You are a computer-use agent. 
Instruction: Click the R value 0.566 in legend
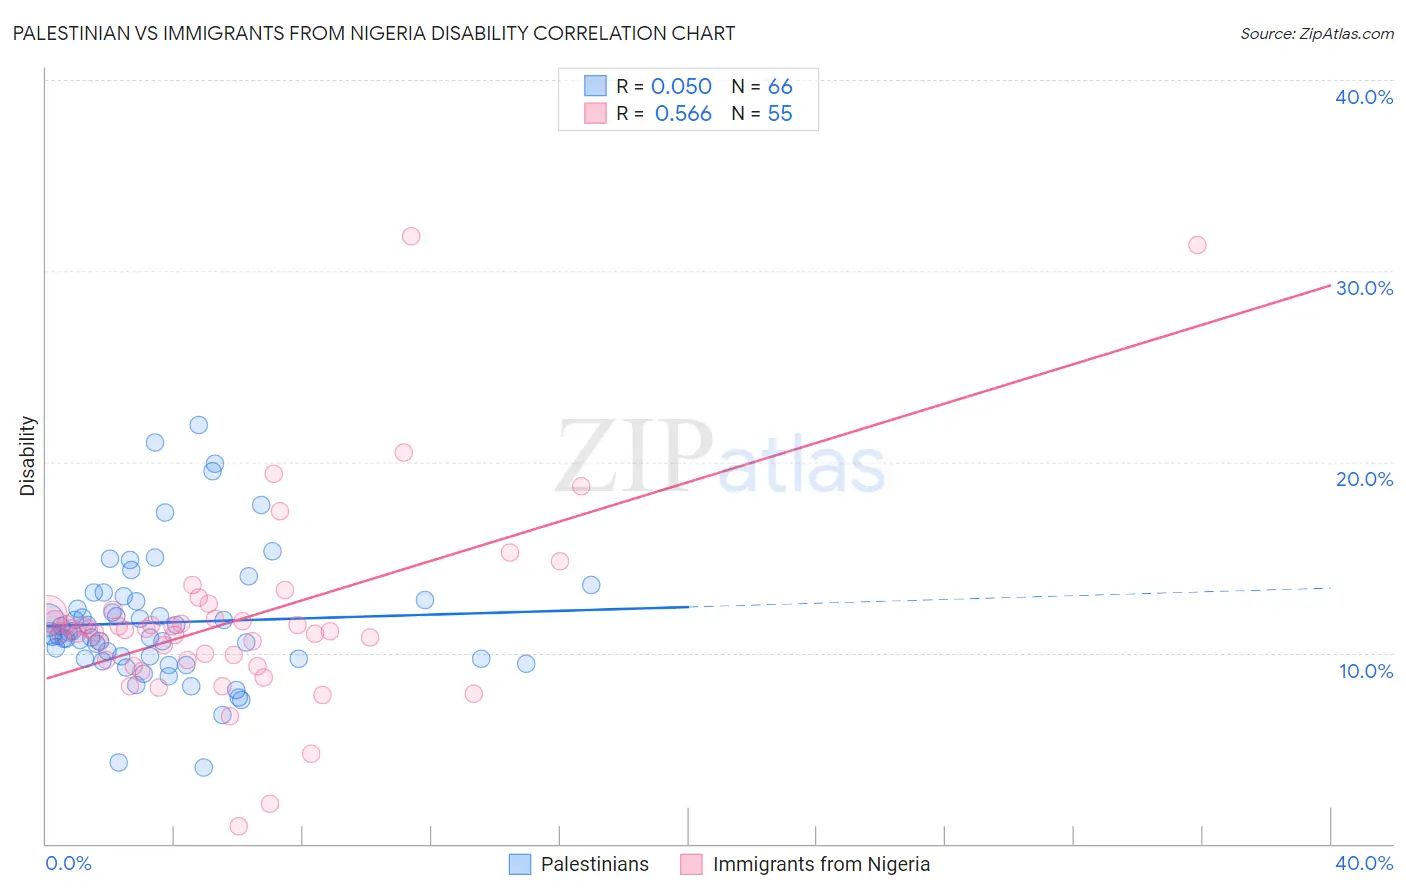[x=683, y=113]
